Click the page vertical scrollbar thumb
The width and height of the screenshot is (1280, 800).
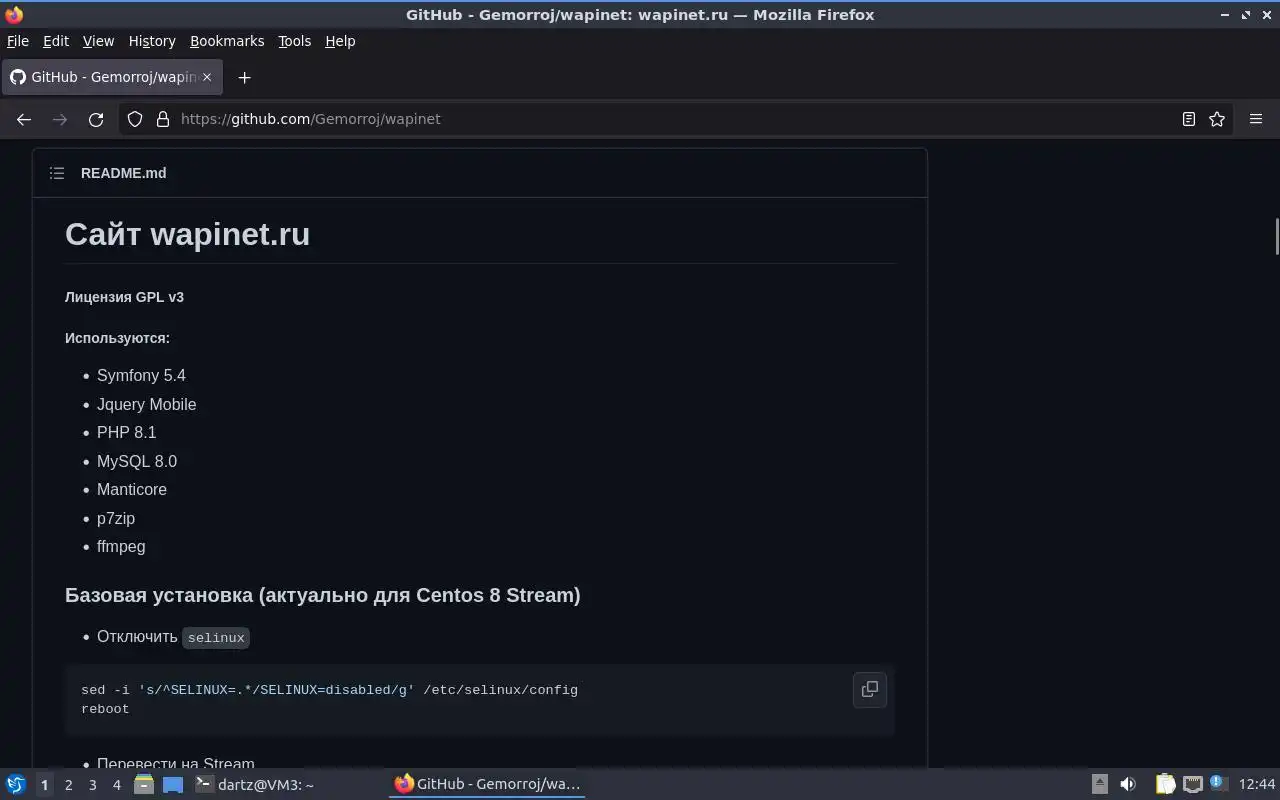[x=1277, y=236]
